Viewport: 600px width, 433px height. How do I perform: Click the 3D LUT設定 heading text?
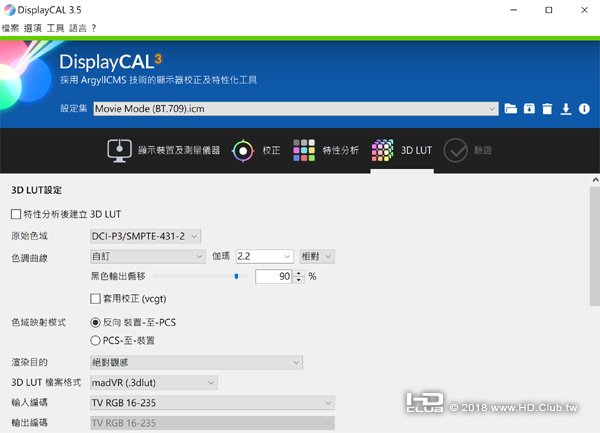pos(36,190)
